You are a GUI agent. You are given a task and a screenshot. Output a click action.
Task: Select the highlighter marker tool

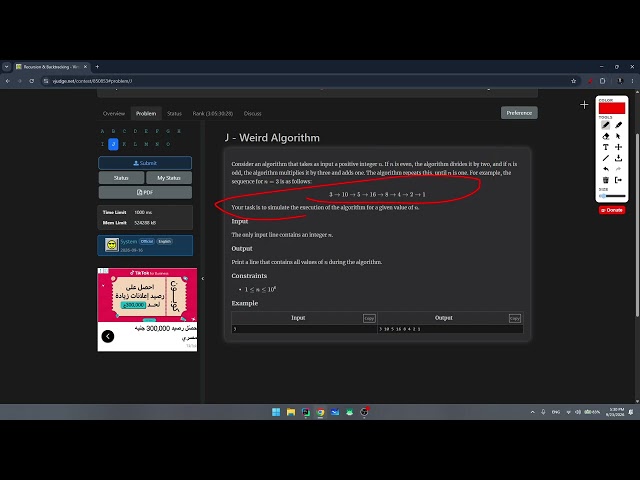click(618, 125)
